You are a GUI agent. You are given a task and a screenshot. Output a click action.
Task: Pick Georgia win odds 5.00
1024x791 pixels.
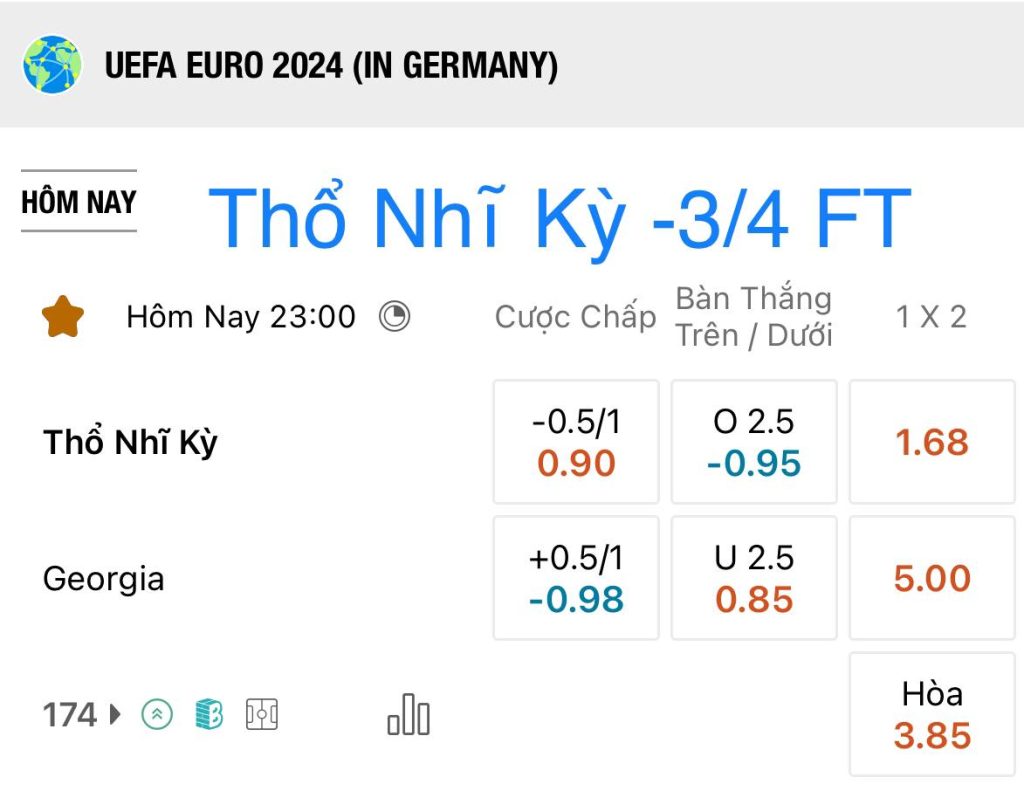[932, 578]
